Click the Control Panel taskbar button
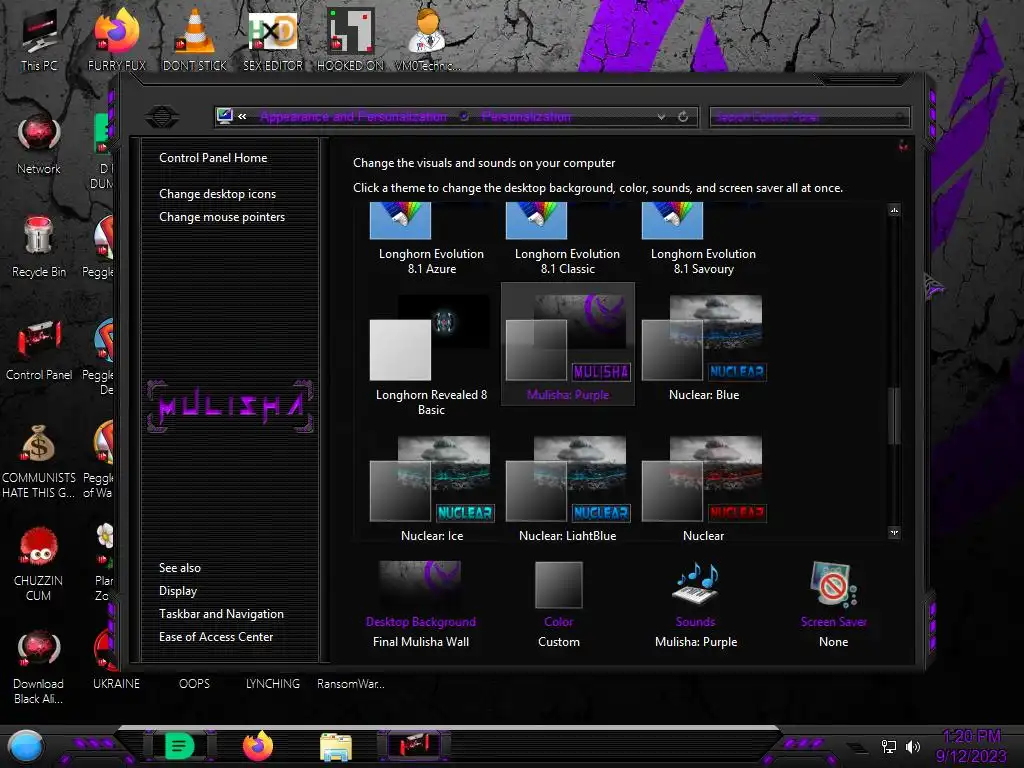This screenshot has width=1024, height=768. click(x=414, y=746)
